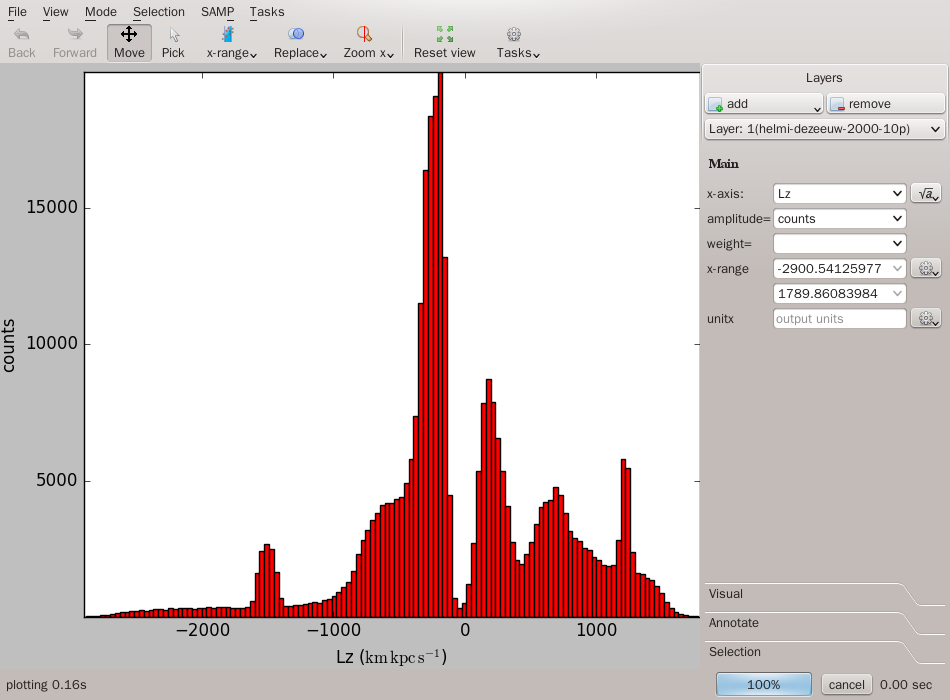Open the amplitude counts dropdown

[x=839, y=218]
